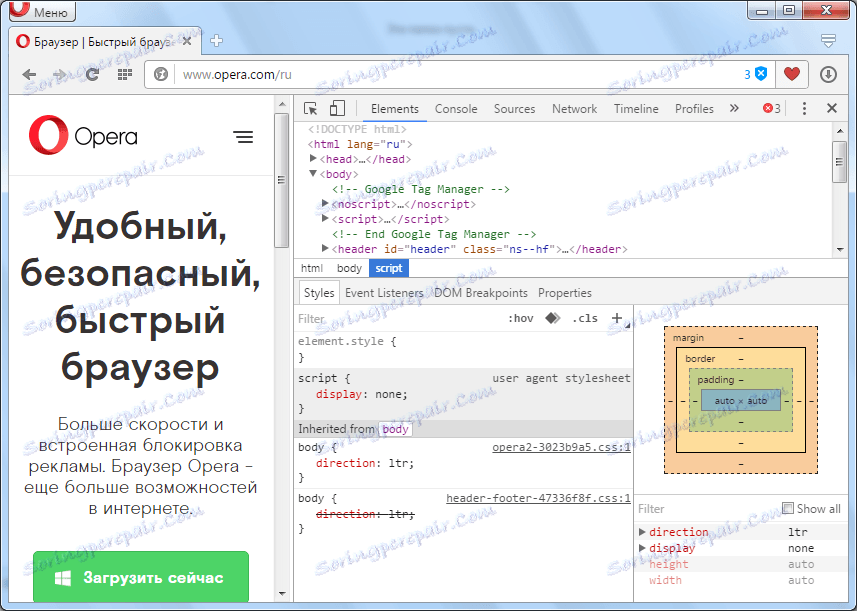Viewport: 857px width, 611px height.
Task: Switch to the Timeline tab
Action: tap(636, 109)
